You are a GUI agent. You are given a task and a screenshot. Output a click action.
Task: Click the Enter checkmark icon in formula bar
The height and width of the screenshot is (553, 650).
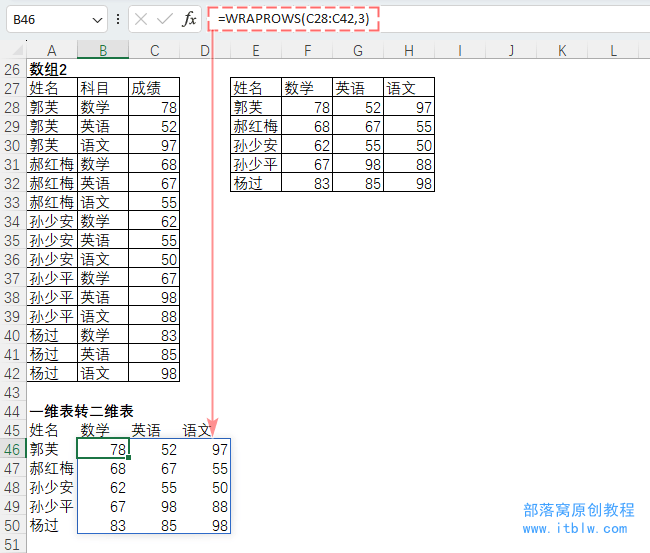click(165, 19)
